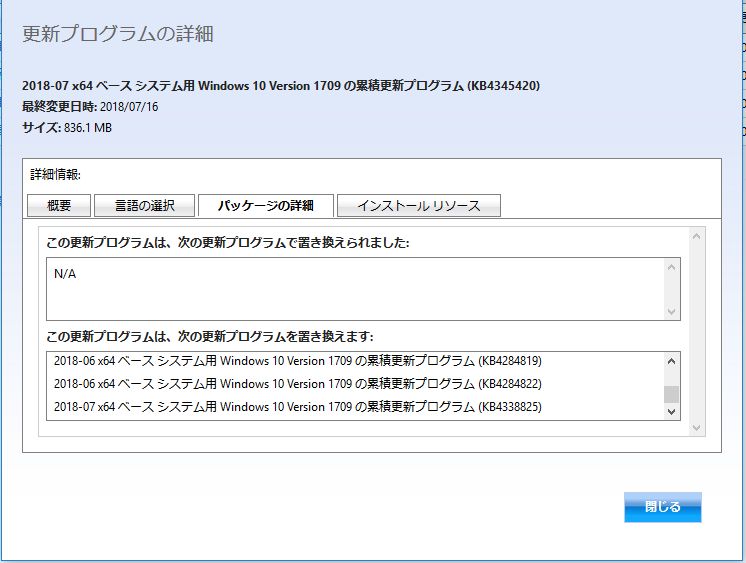Click the scrollbar thumb in superseded updates list
The height and width of the screenshot is (563, 746).
pos(671,394)
